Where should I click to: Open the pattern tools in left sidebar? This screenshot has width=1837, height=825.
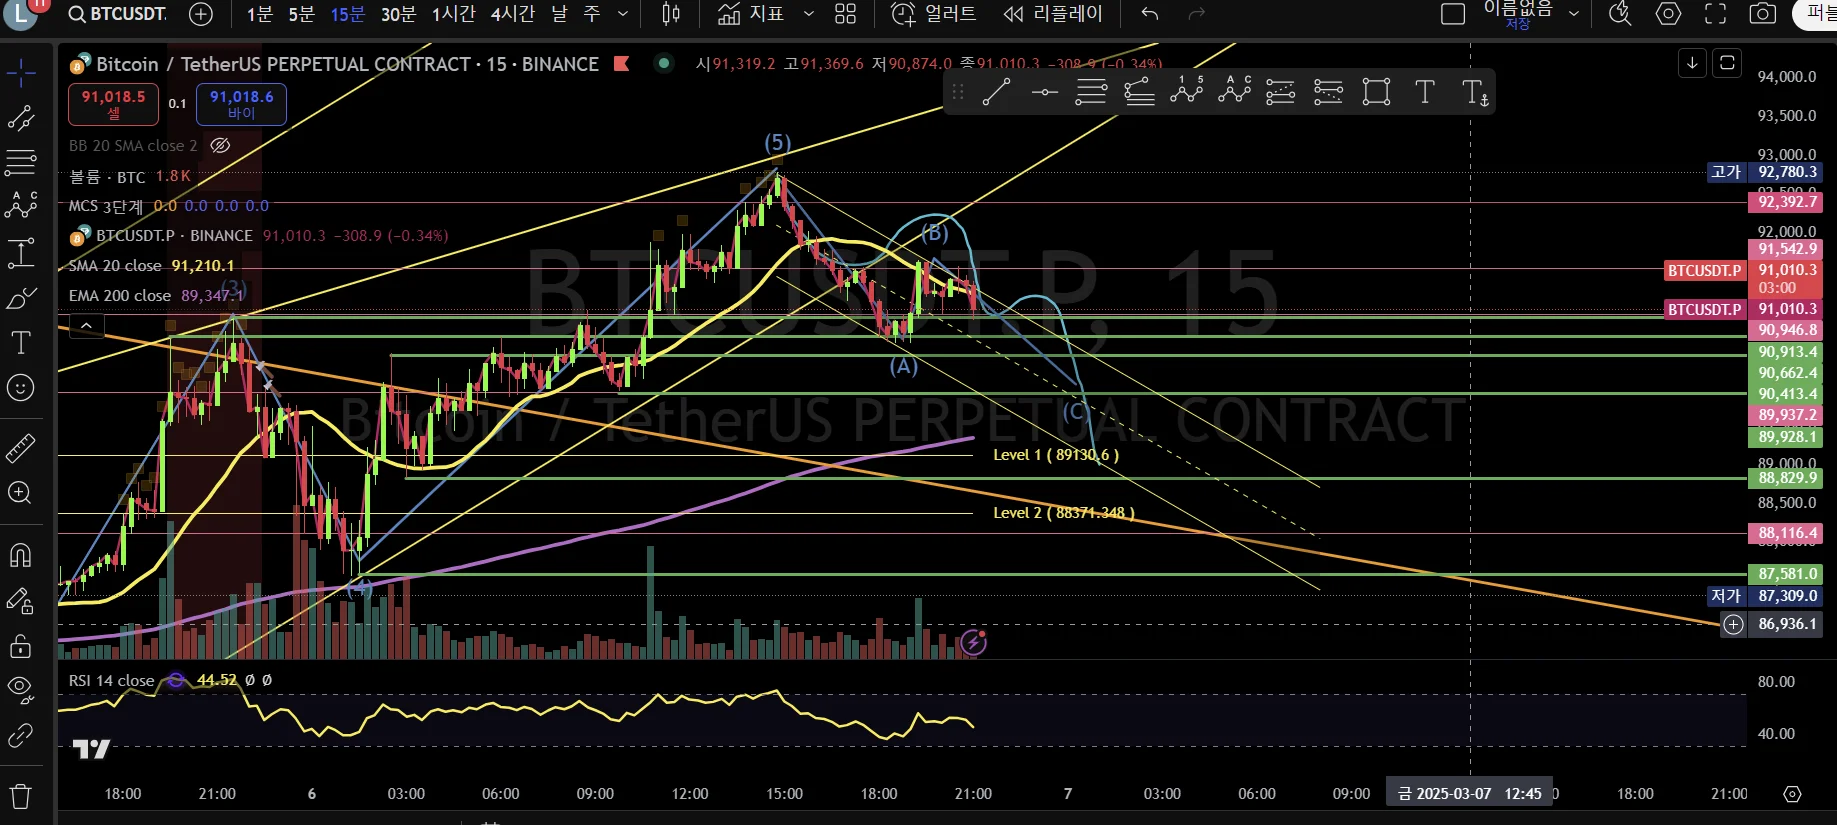click(21, 206)
